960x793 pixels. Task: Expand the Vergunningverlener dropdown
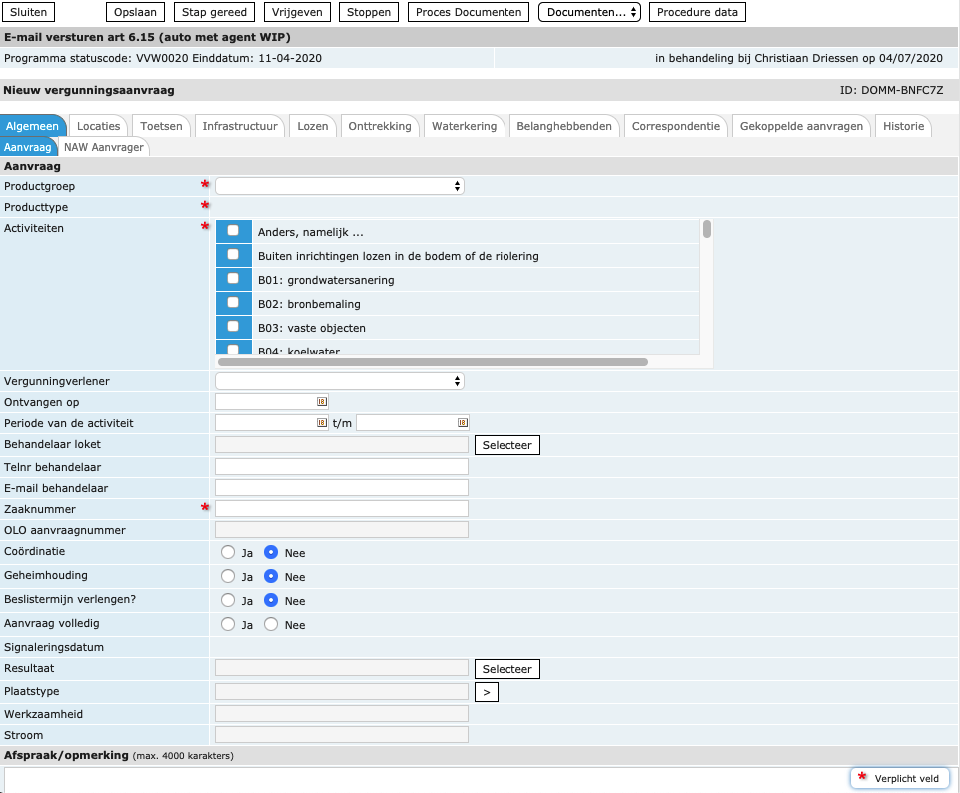coord(340,381)
